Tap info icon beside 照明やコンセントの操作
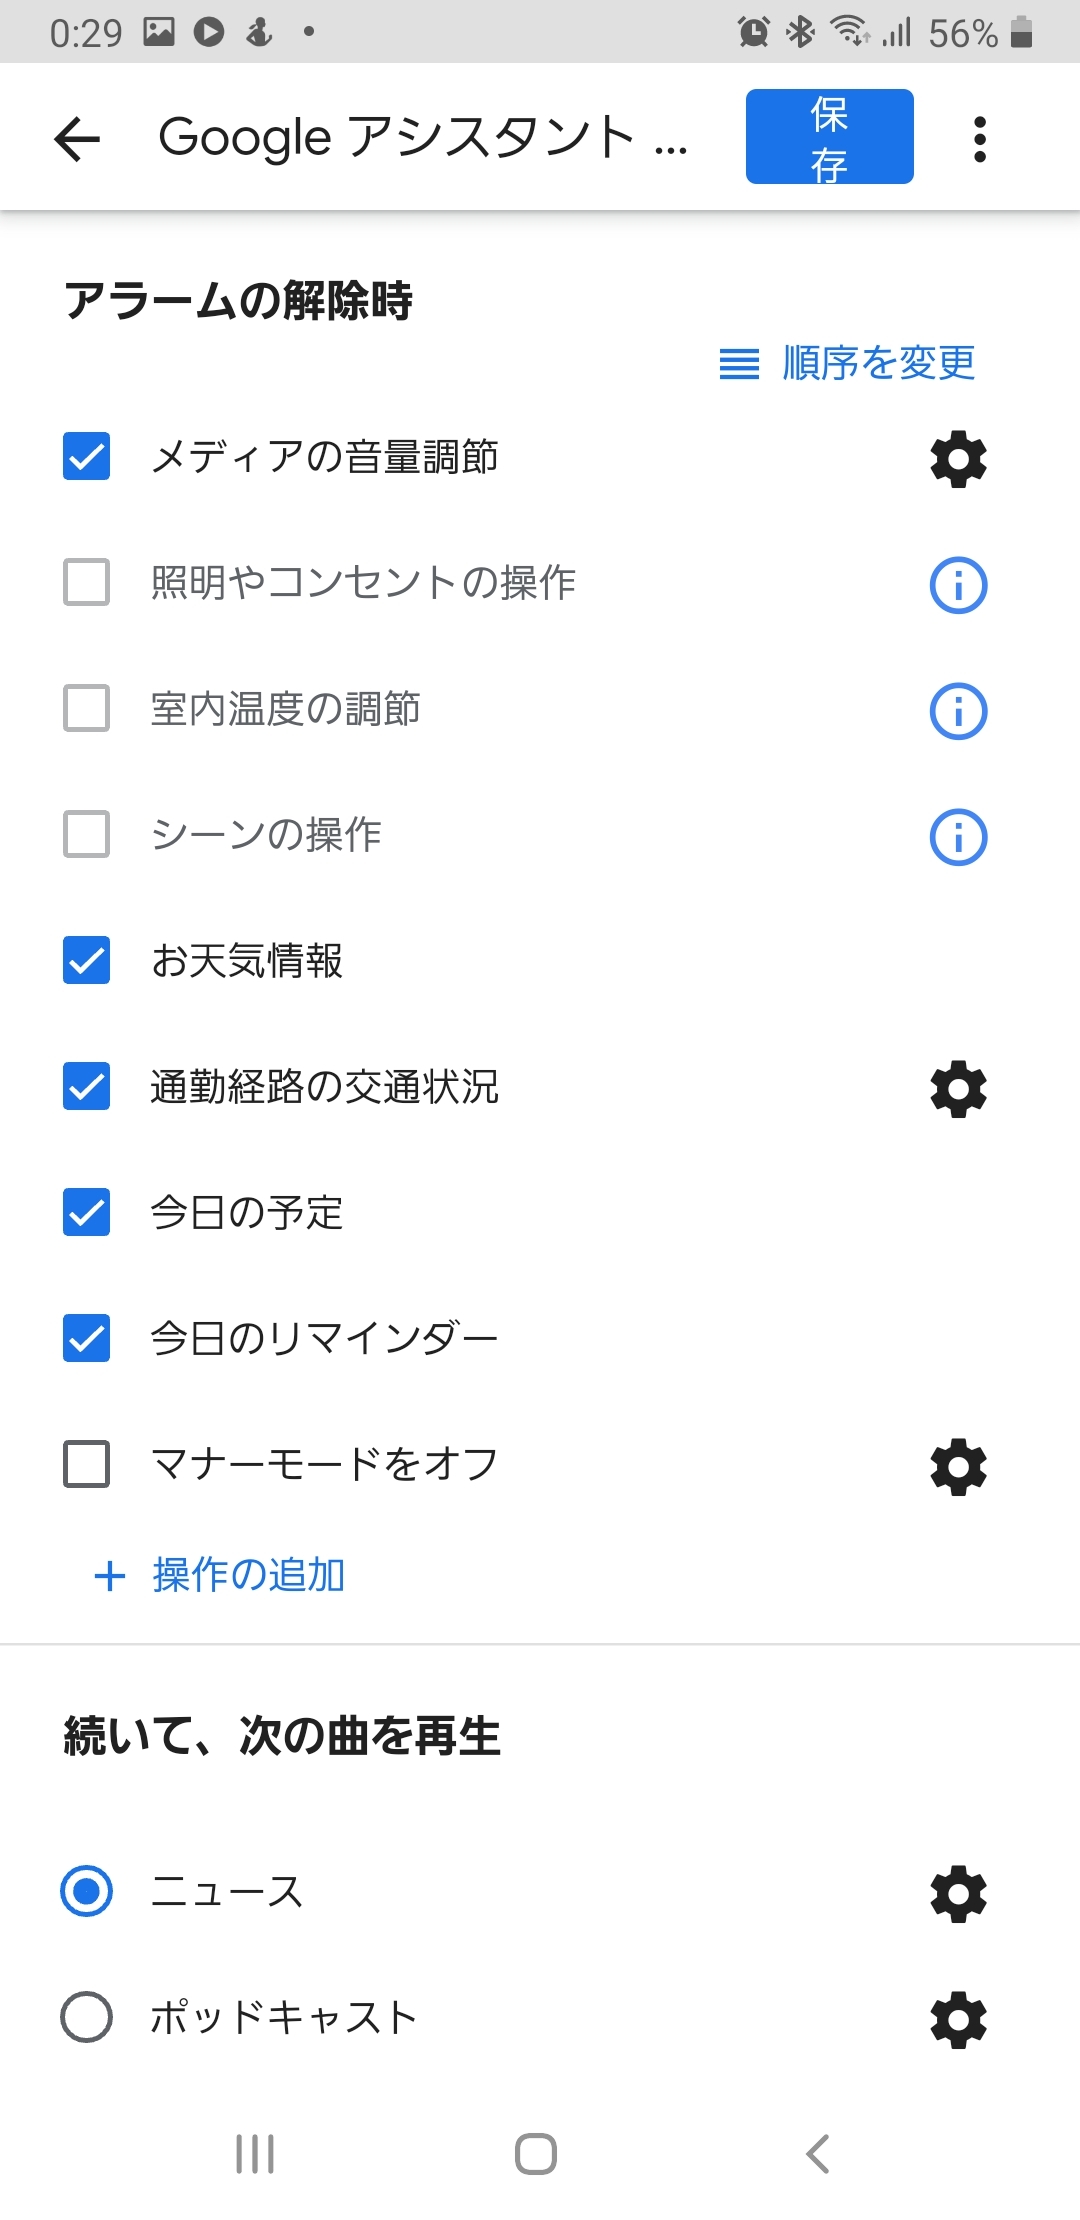Screen dimensions: 1080x2220 point(958,585)
